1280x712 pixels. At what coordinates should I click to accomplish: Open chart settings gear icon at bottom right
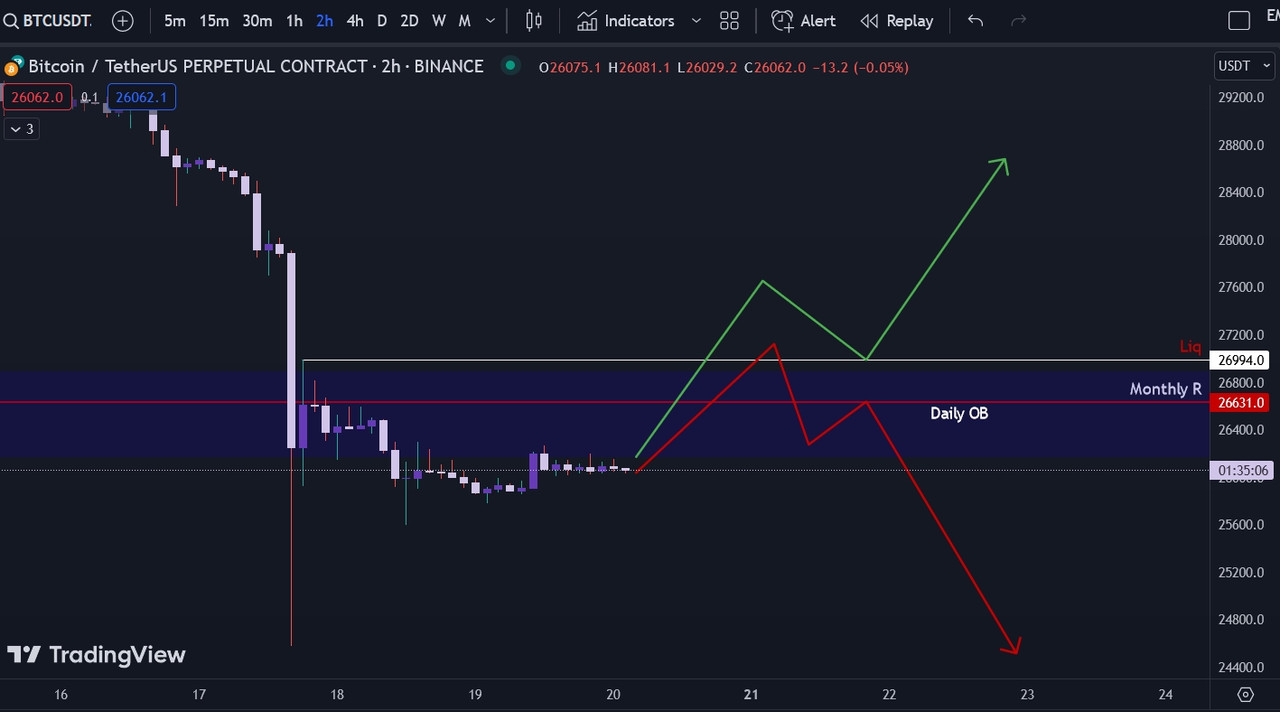[1245, 694]
